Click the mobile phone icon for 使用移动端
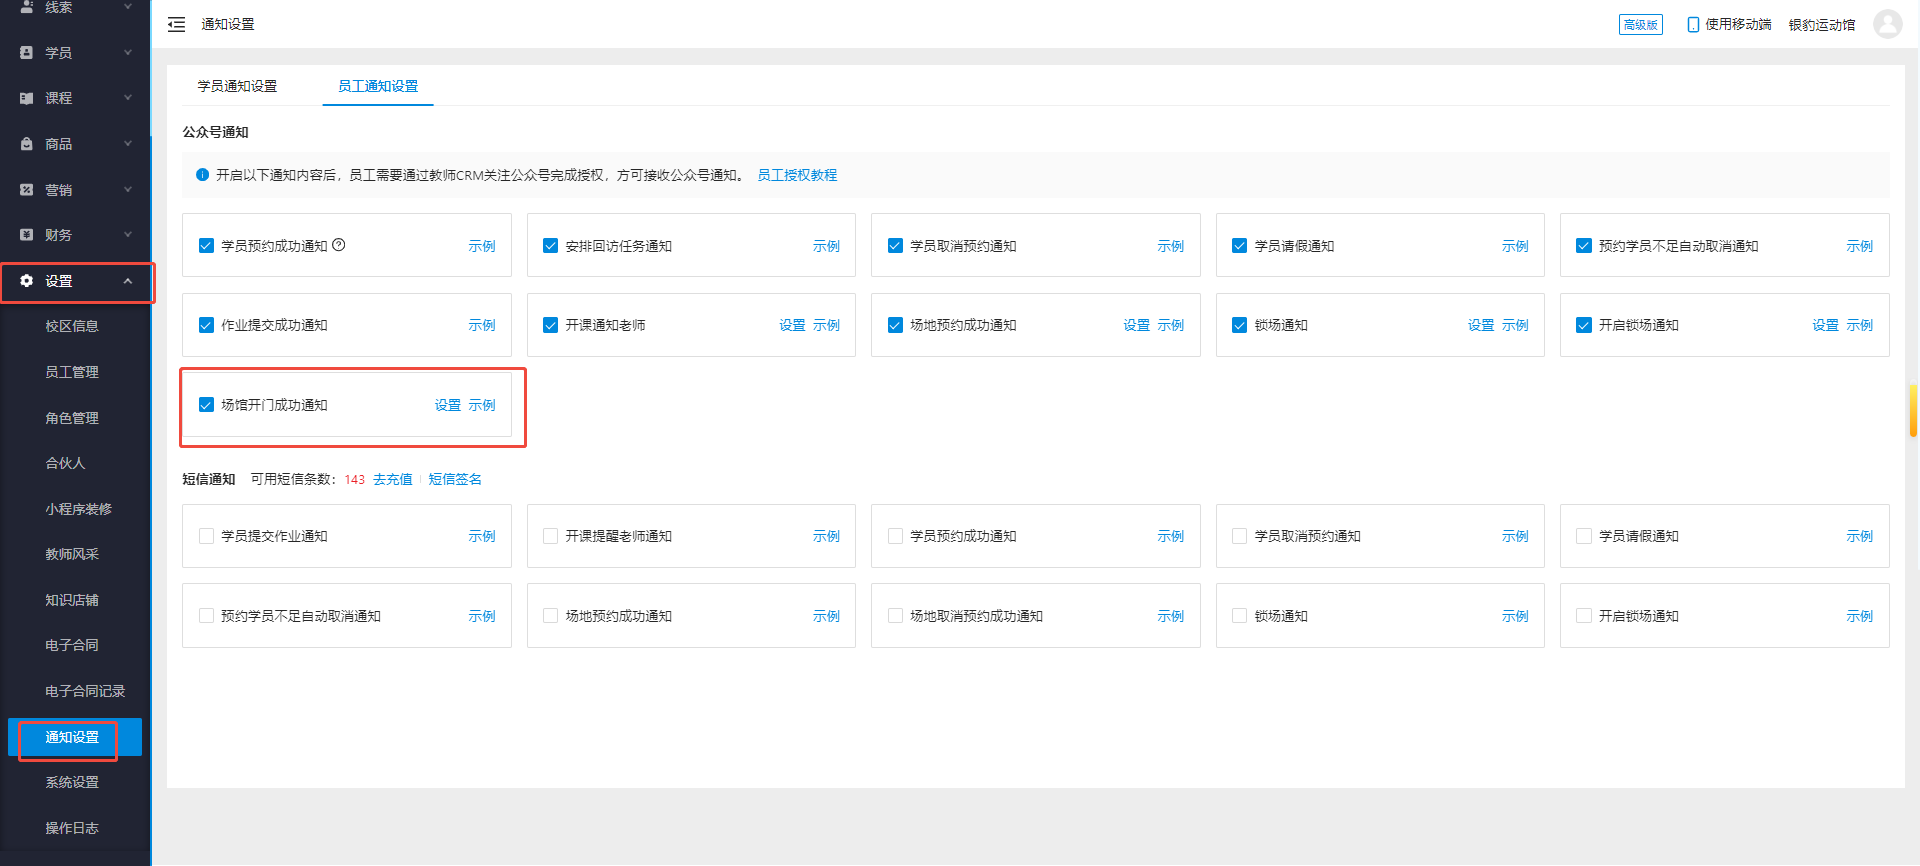 tap(1693, 24)
